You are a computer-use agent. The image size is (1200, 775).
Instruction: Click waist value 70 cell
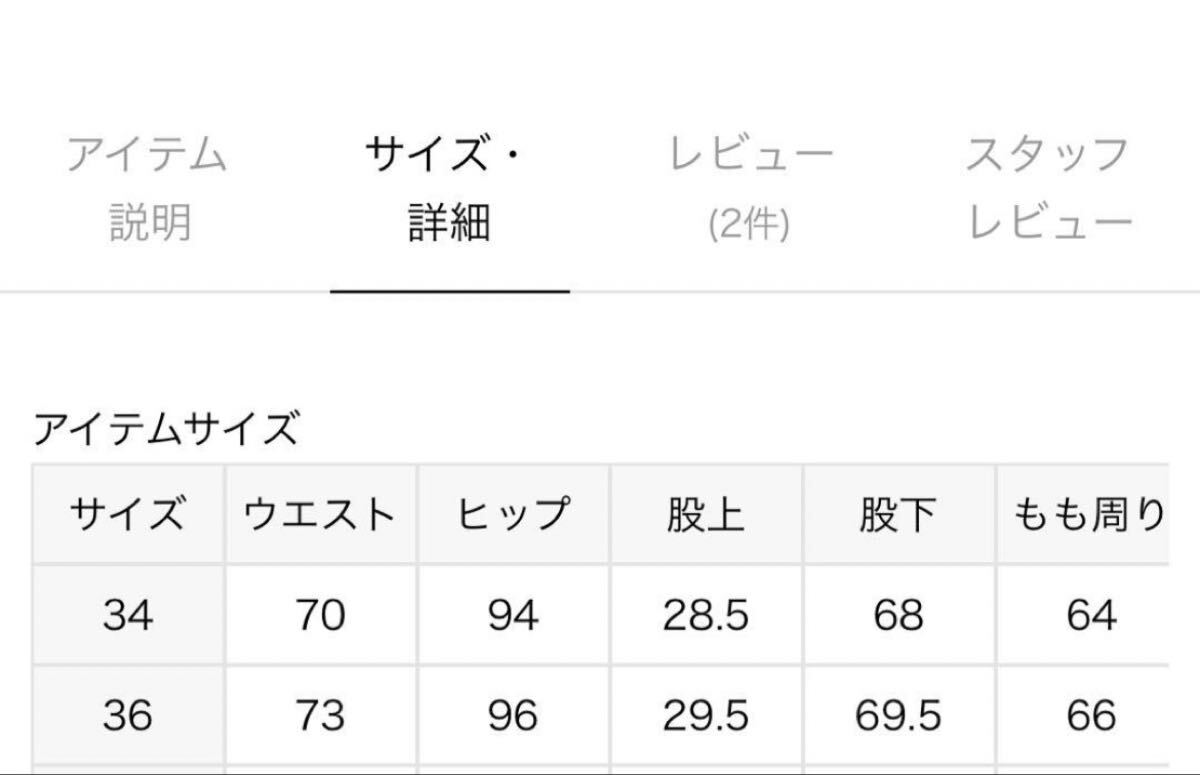point(320,615)
